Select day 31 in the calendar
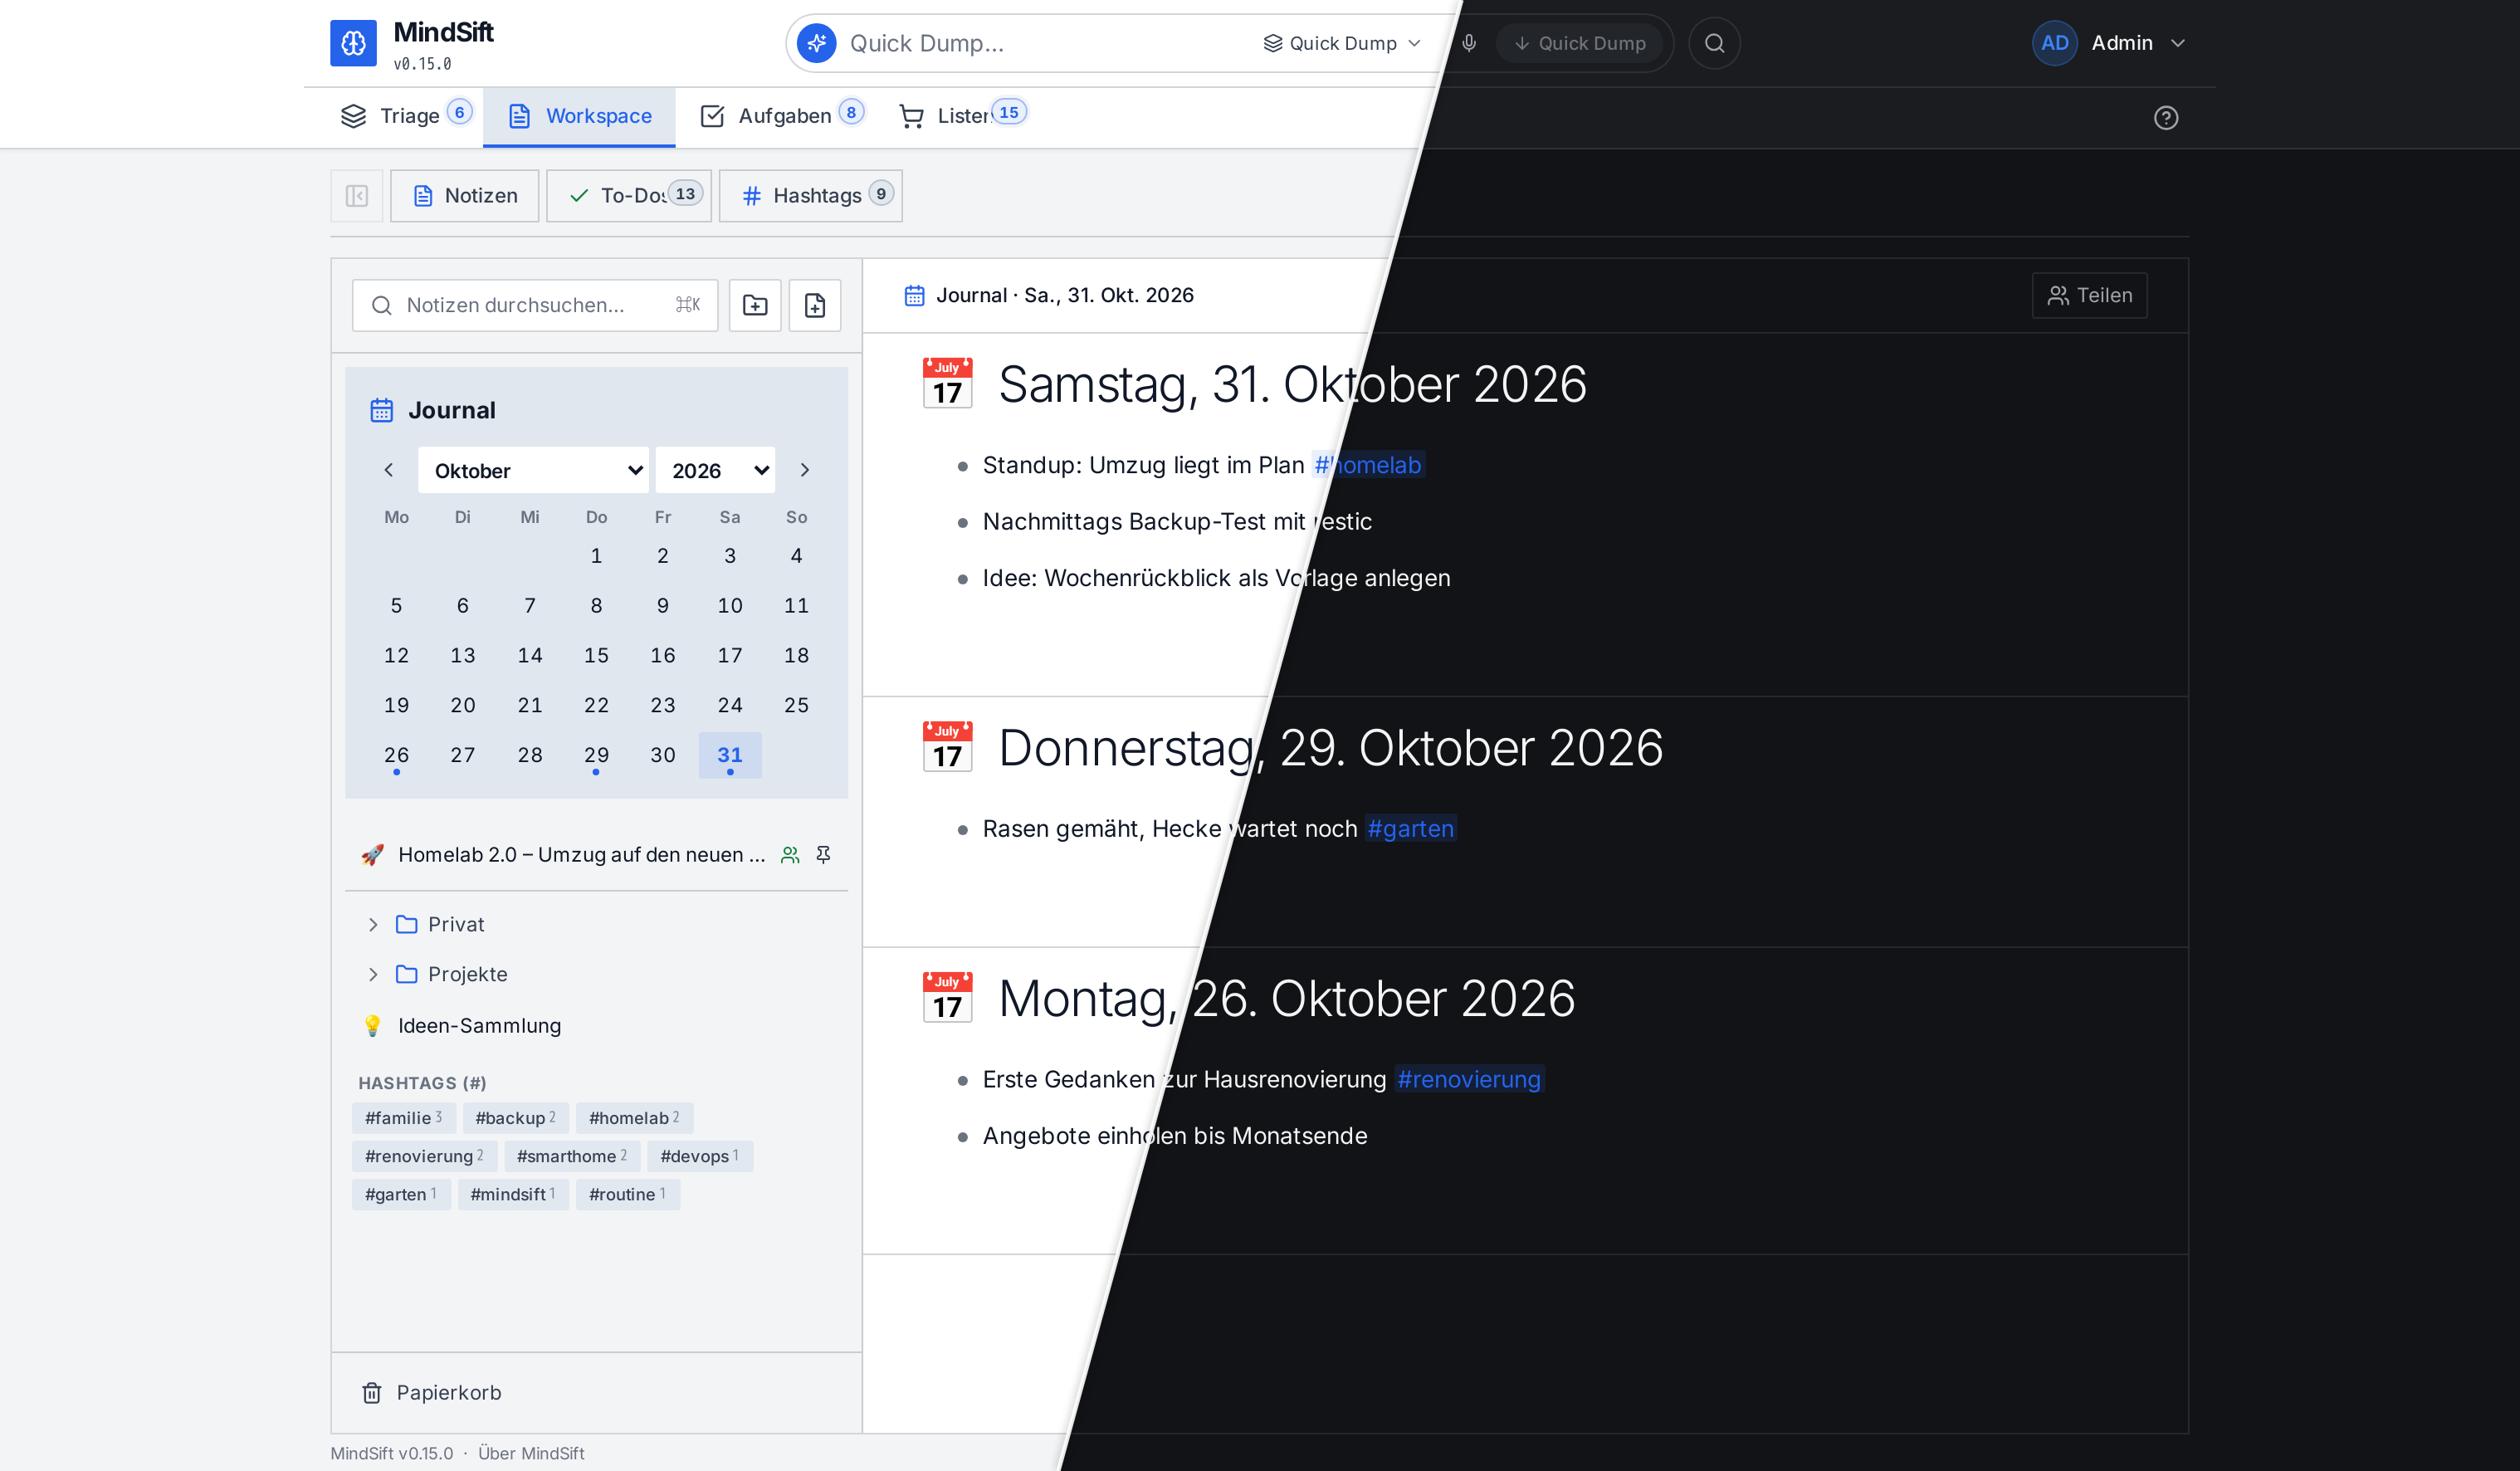 point(730,755)
